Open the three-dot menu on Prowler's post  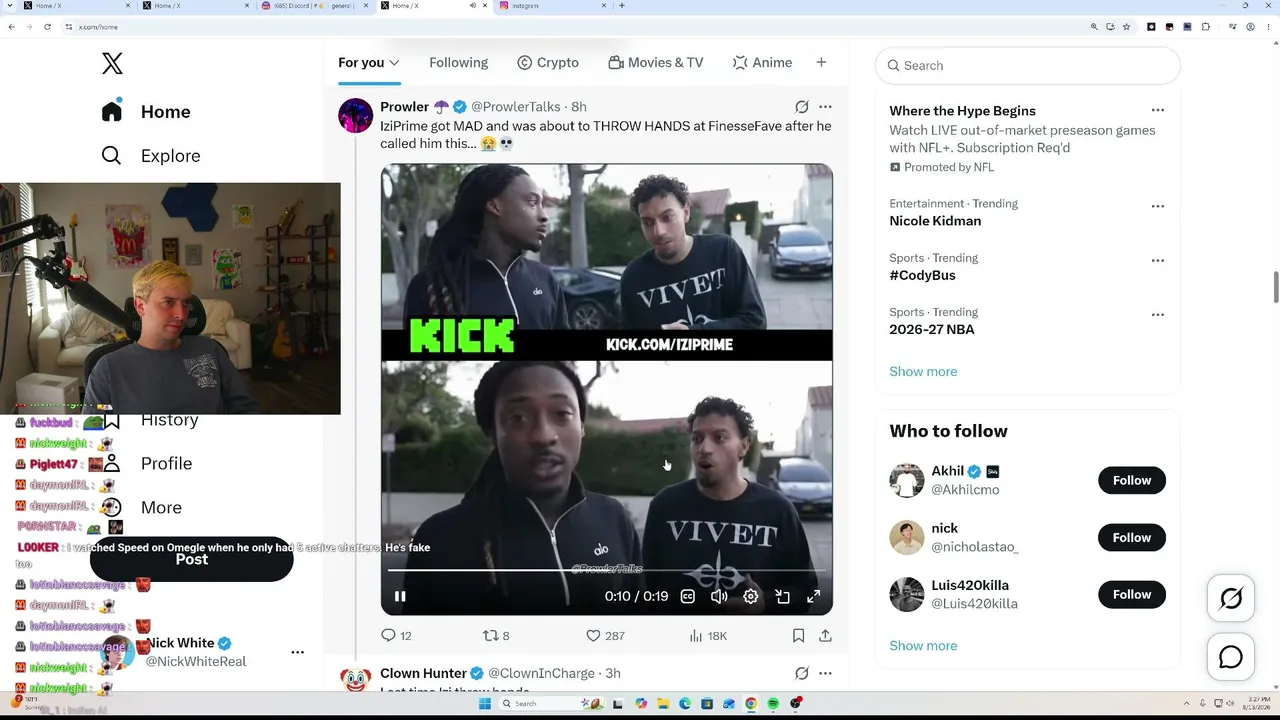pos(825,107)
